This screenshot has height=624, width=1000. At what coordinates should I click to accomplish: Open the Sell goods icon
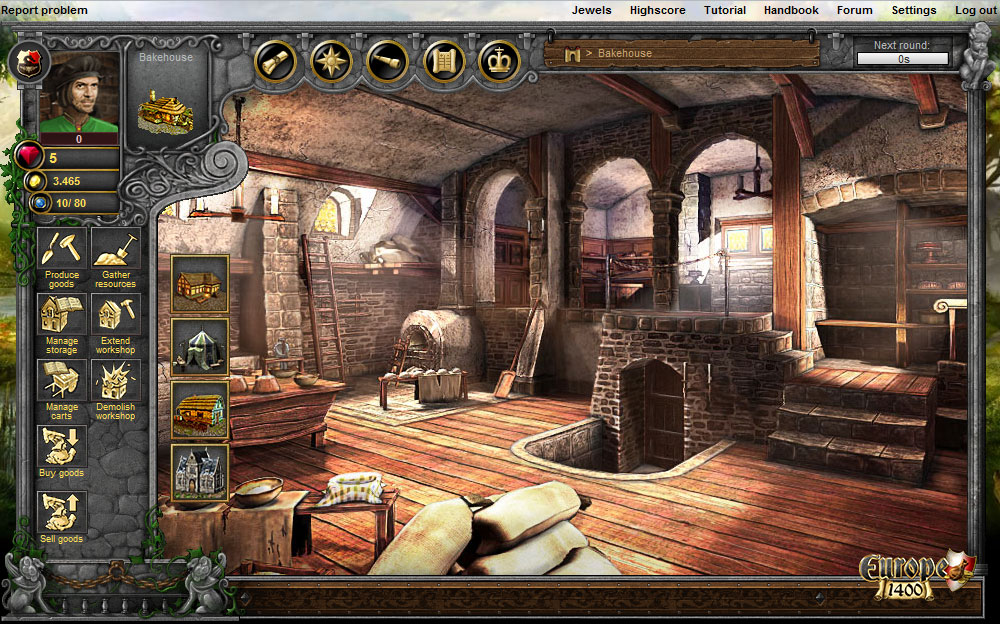[62, 513]
